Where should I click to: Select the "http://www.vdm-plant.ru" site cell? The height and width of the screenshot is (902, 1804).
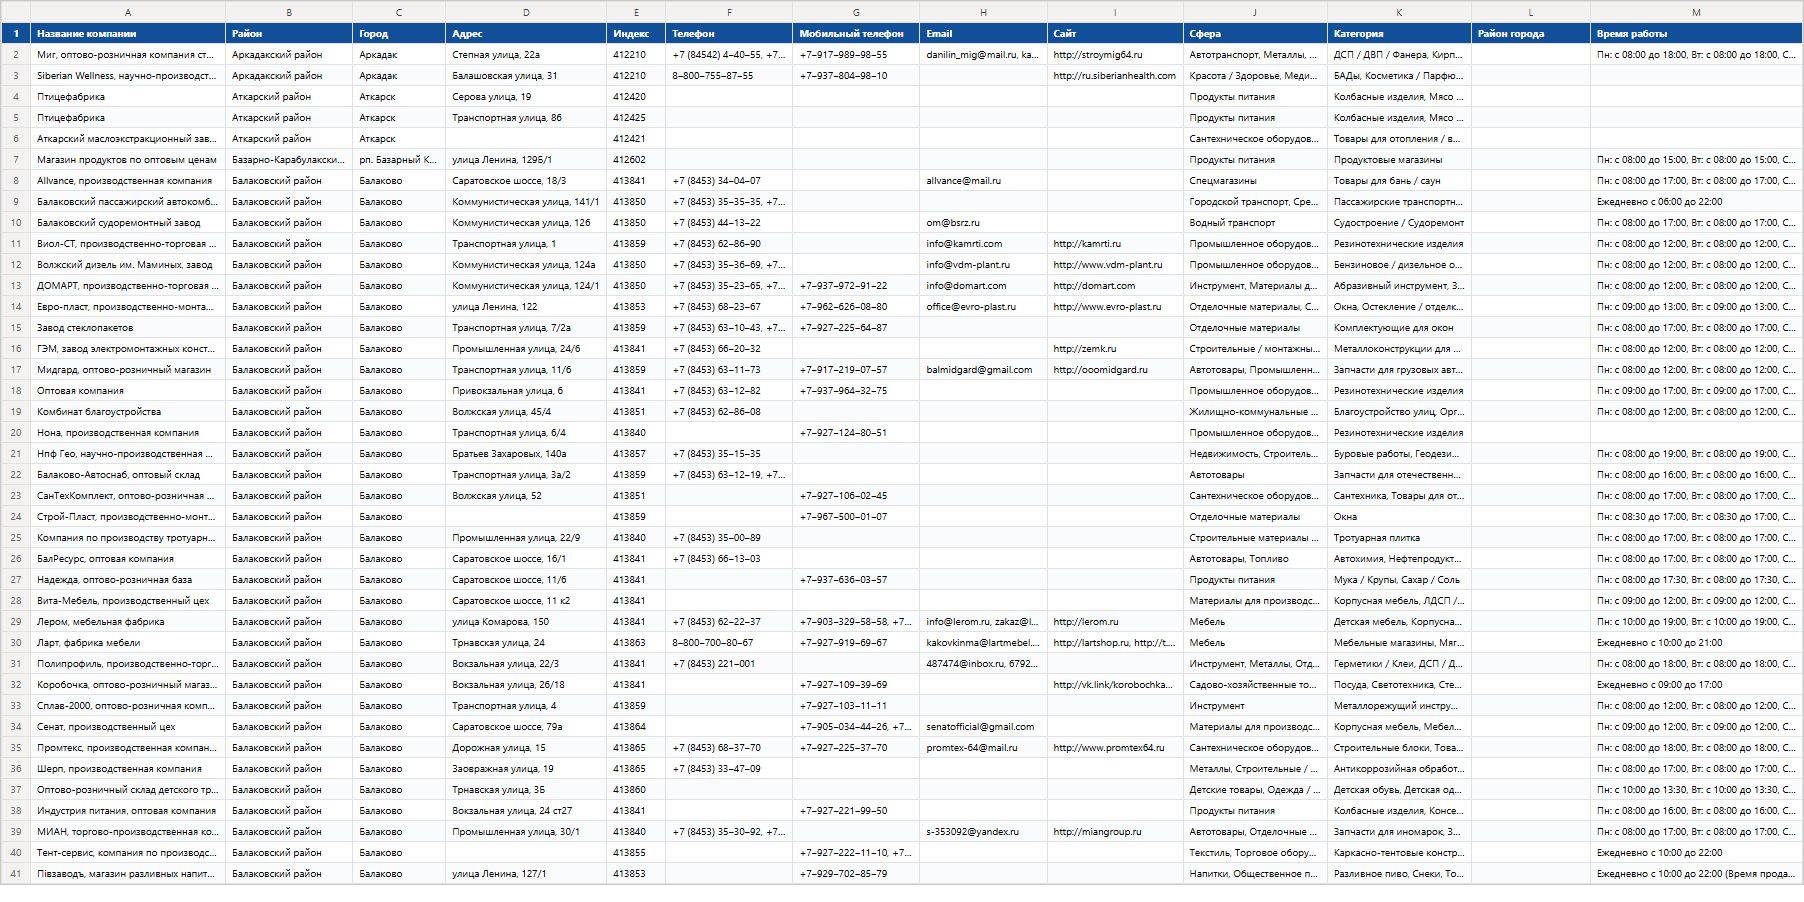1115,264
